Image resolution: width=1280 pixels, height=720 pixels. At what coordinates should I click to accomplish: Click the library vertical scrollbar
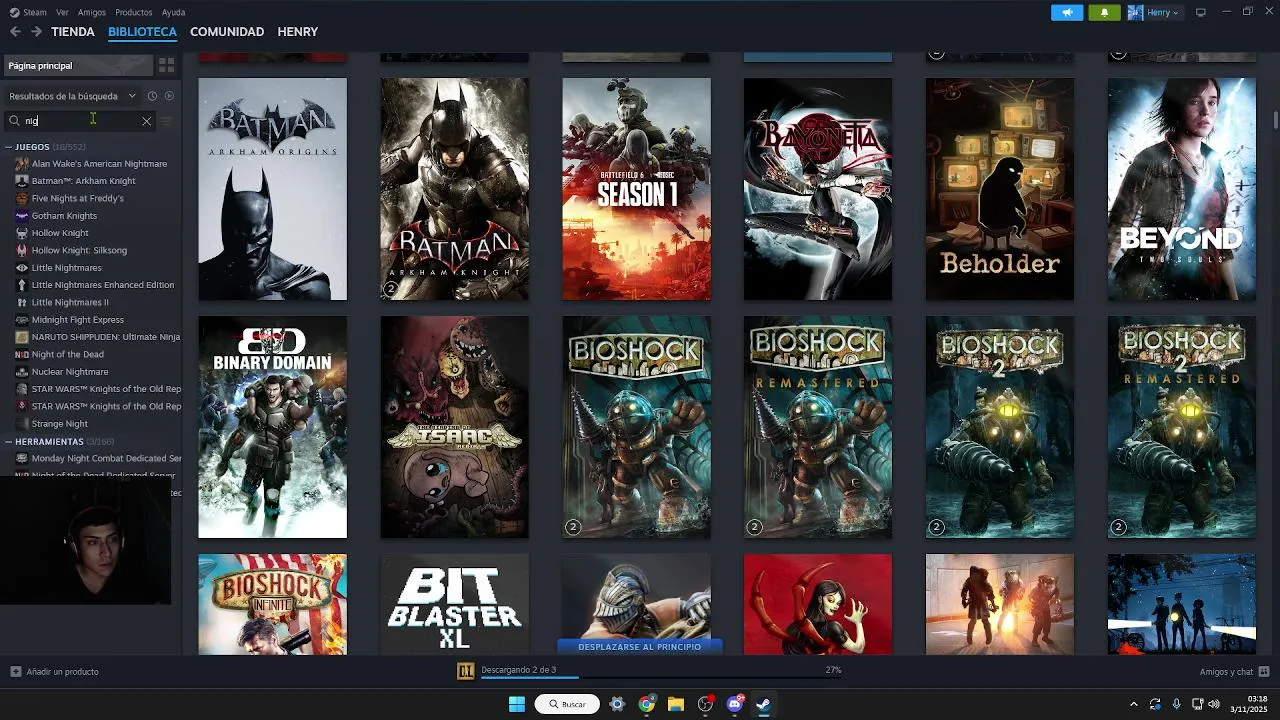(x=1275, y=120)
